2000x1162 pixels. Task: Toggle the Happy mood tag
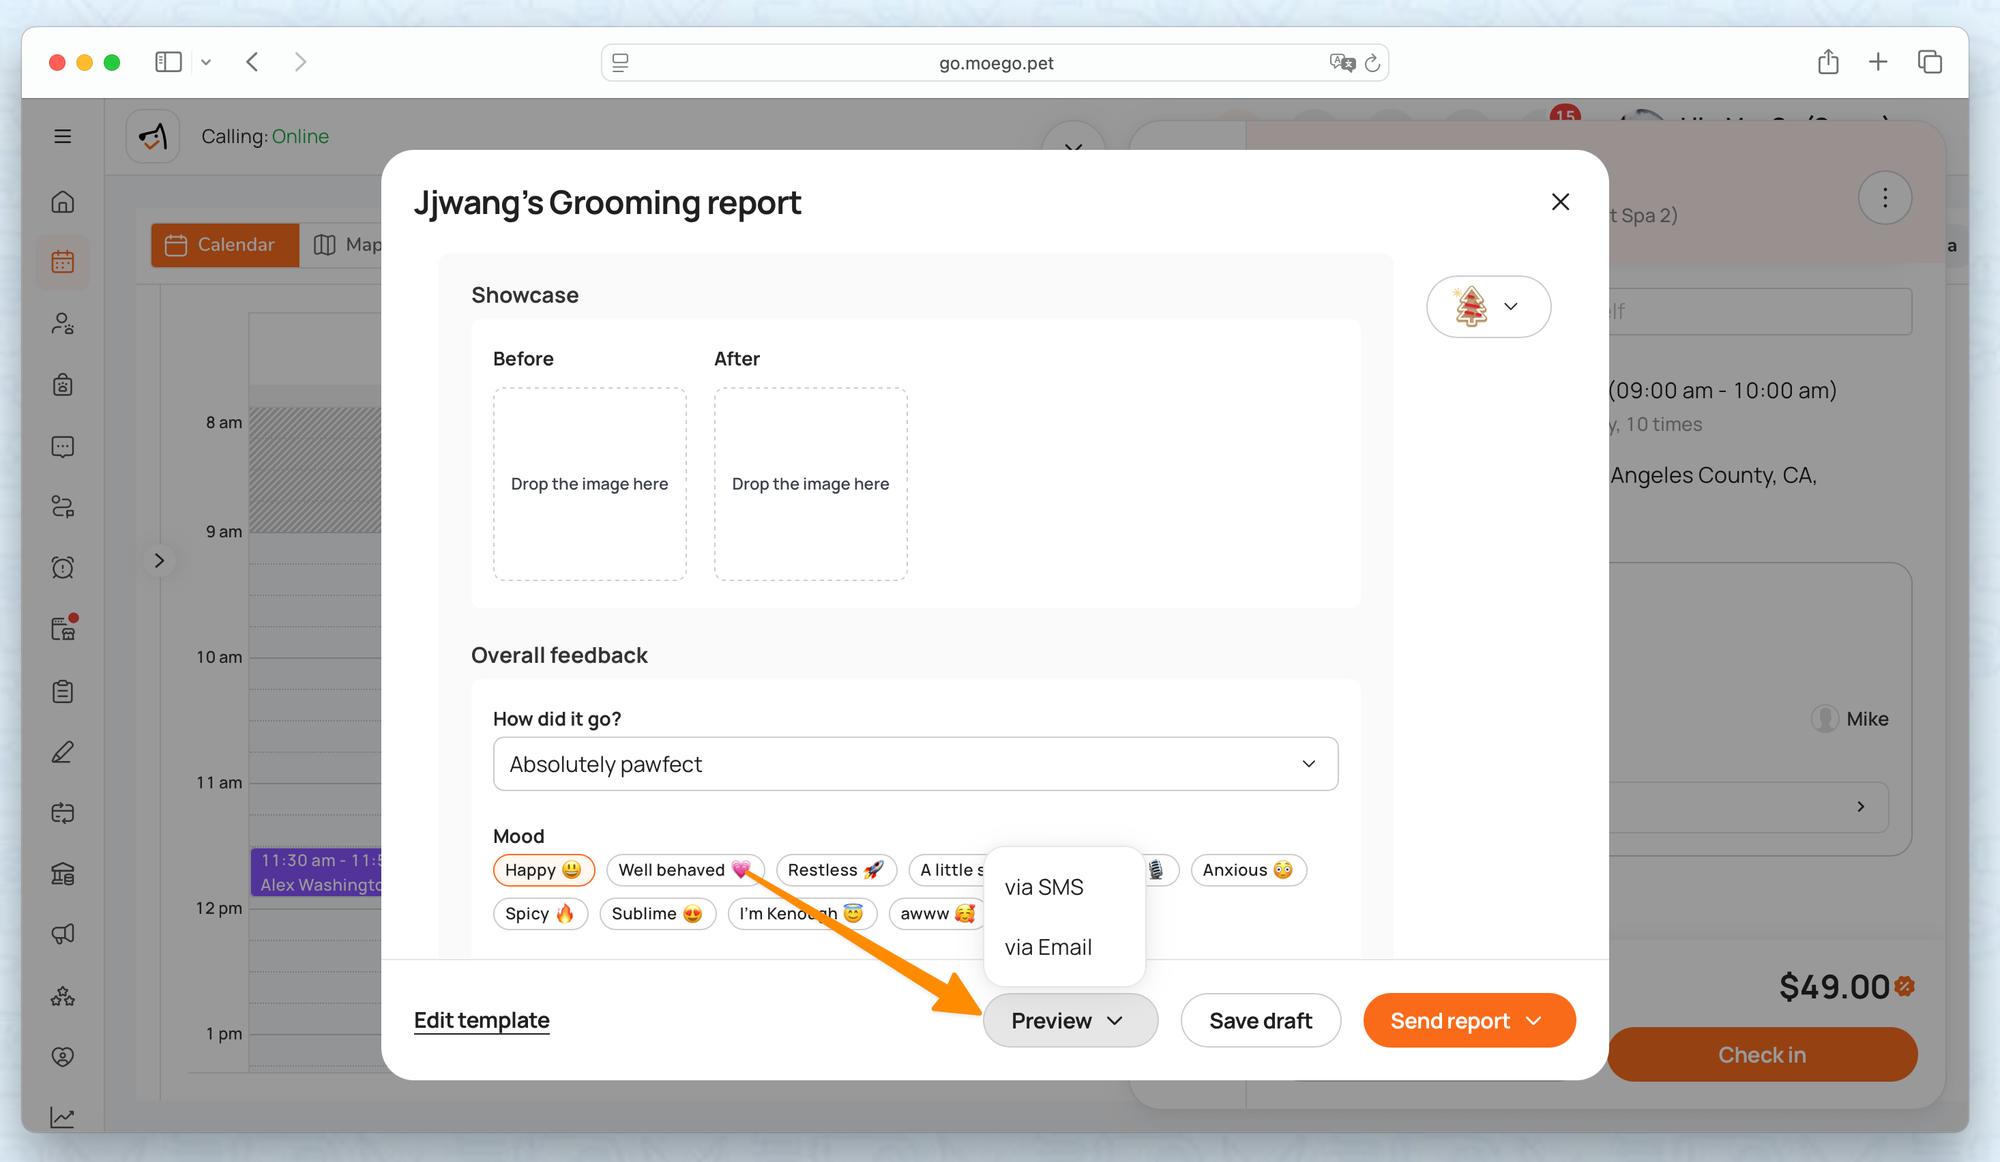pyautogui.click(x=543, y=870)
